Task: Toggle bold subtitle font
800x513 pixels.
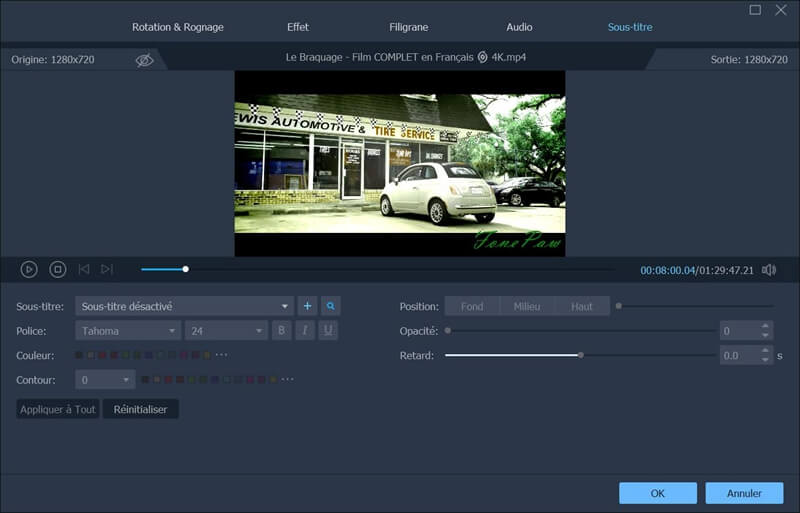Action: pyautogui.click(x=282, y=331)
